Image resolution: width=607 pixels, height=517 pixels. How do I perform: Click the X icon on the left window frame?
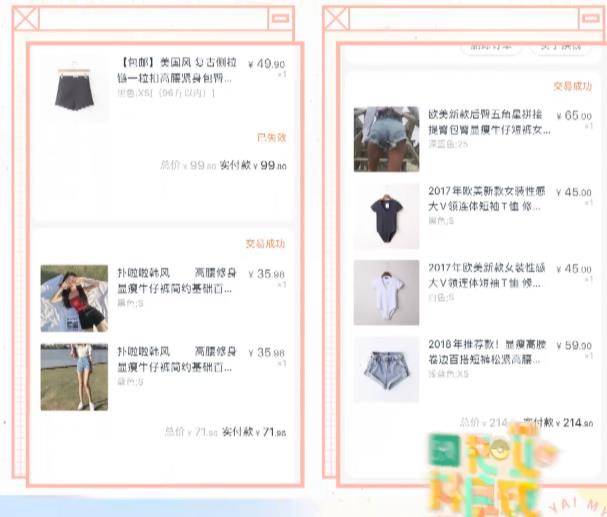(23, 17)
